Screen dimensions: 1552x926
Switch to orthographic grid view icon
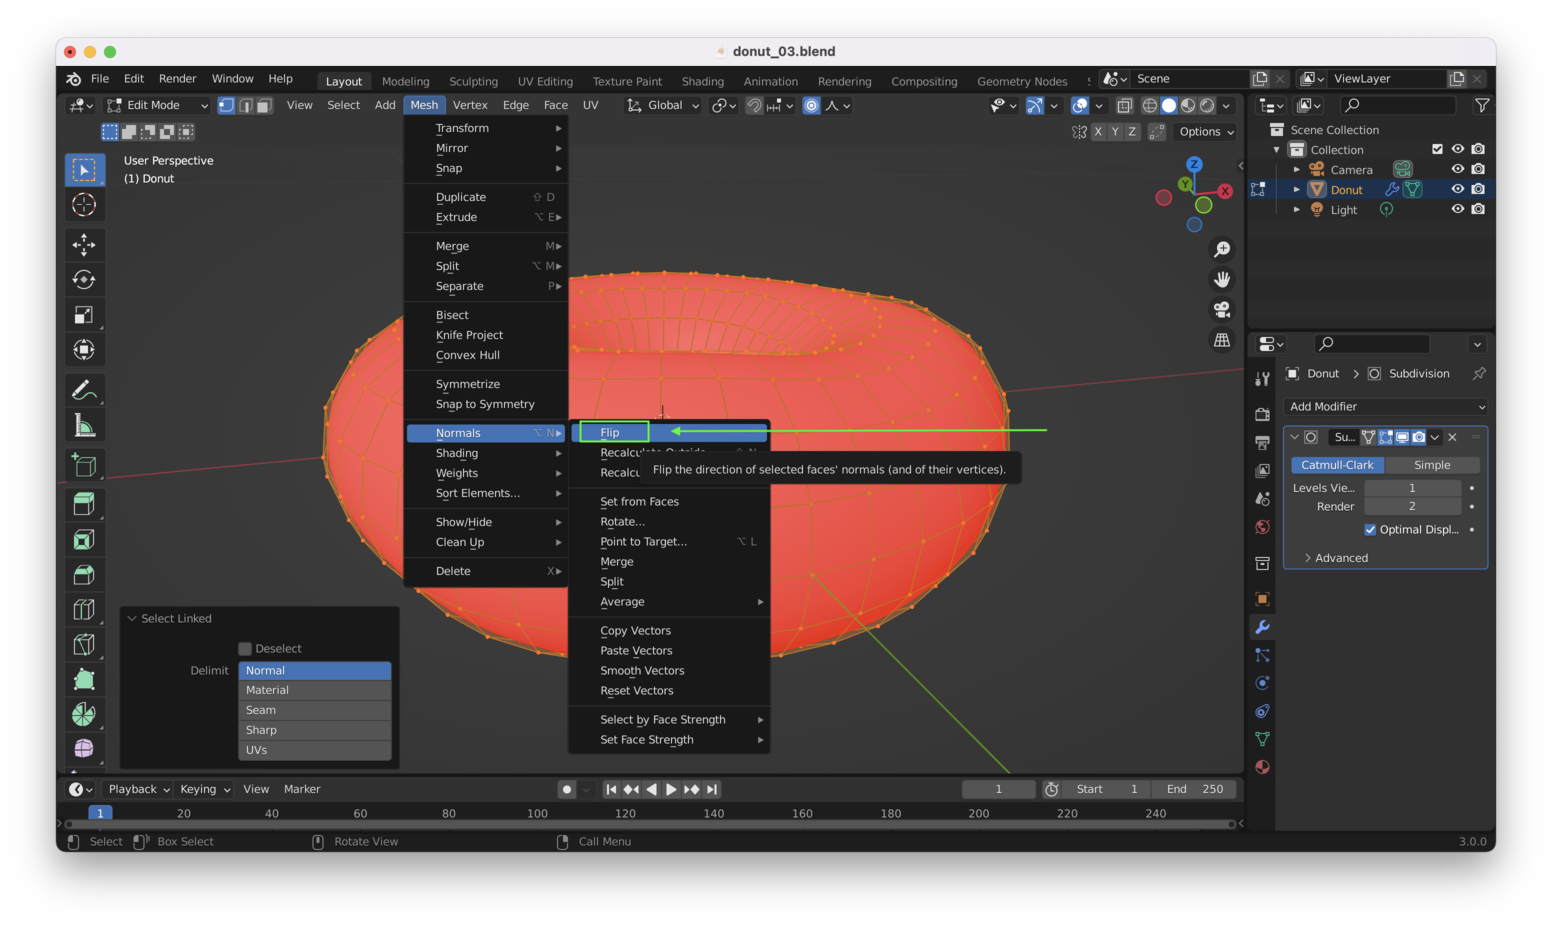pyautogui.click(x=1222, y=340)
